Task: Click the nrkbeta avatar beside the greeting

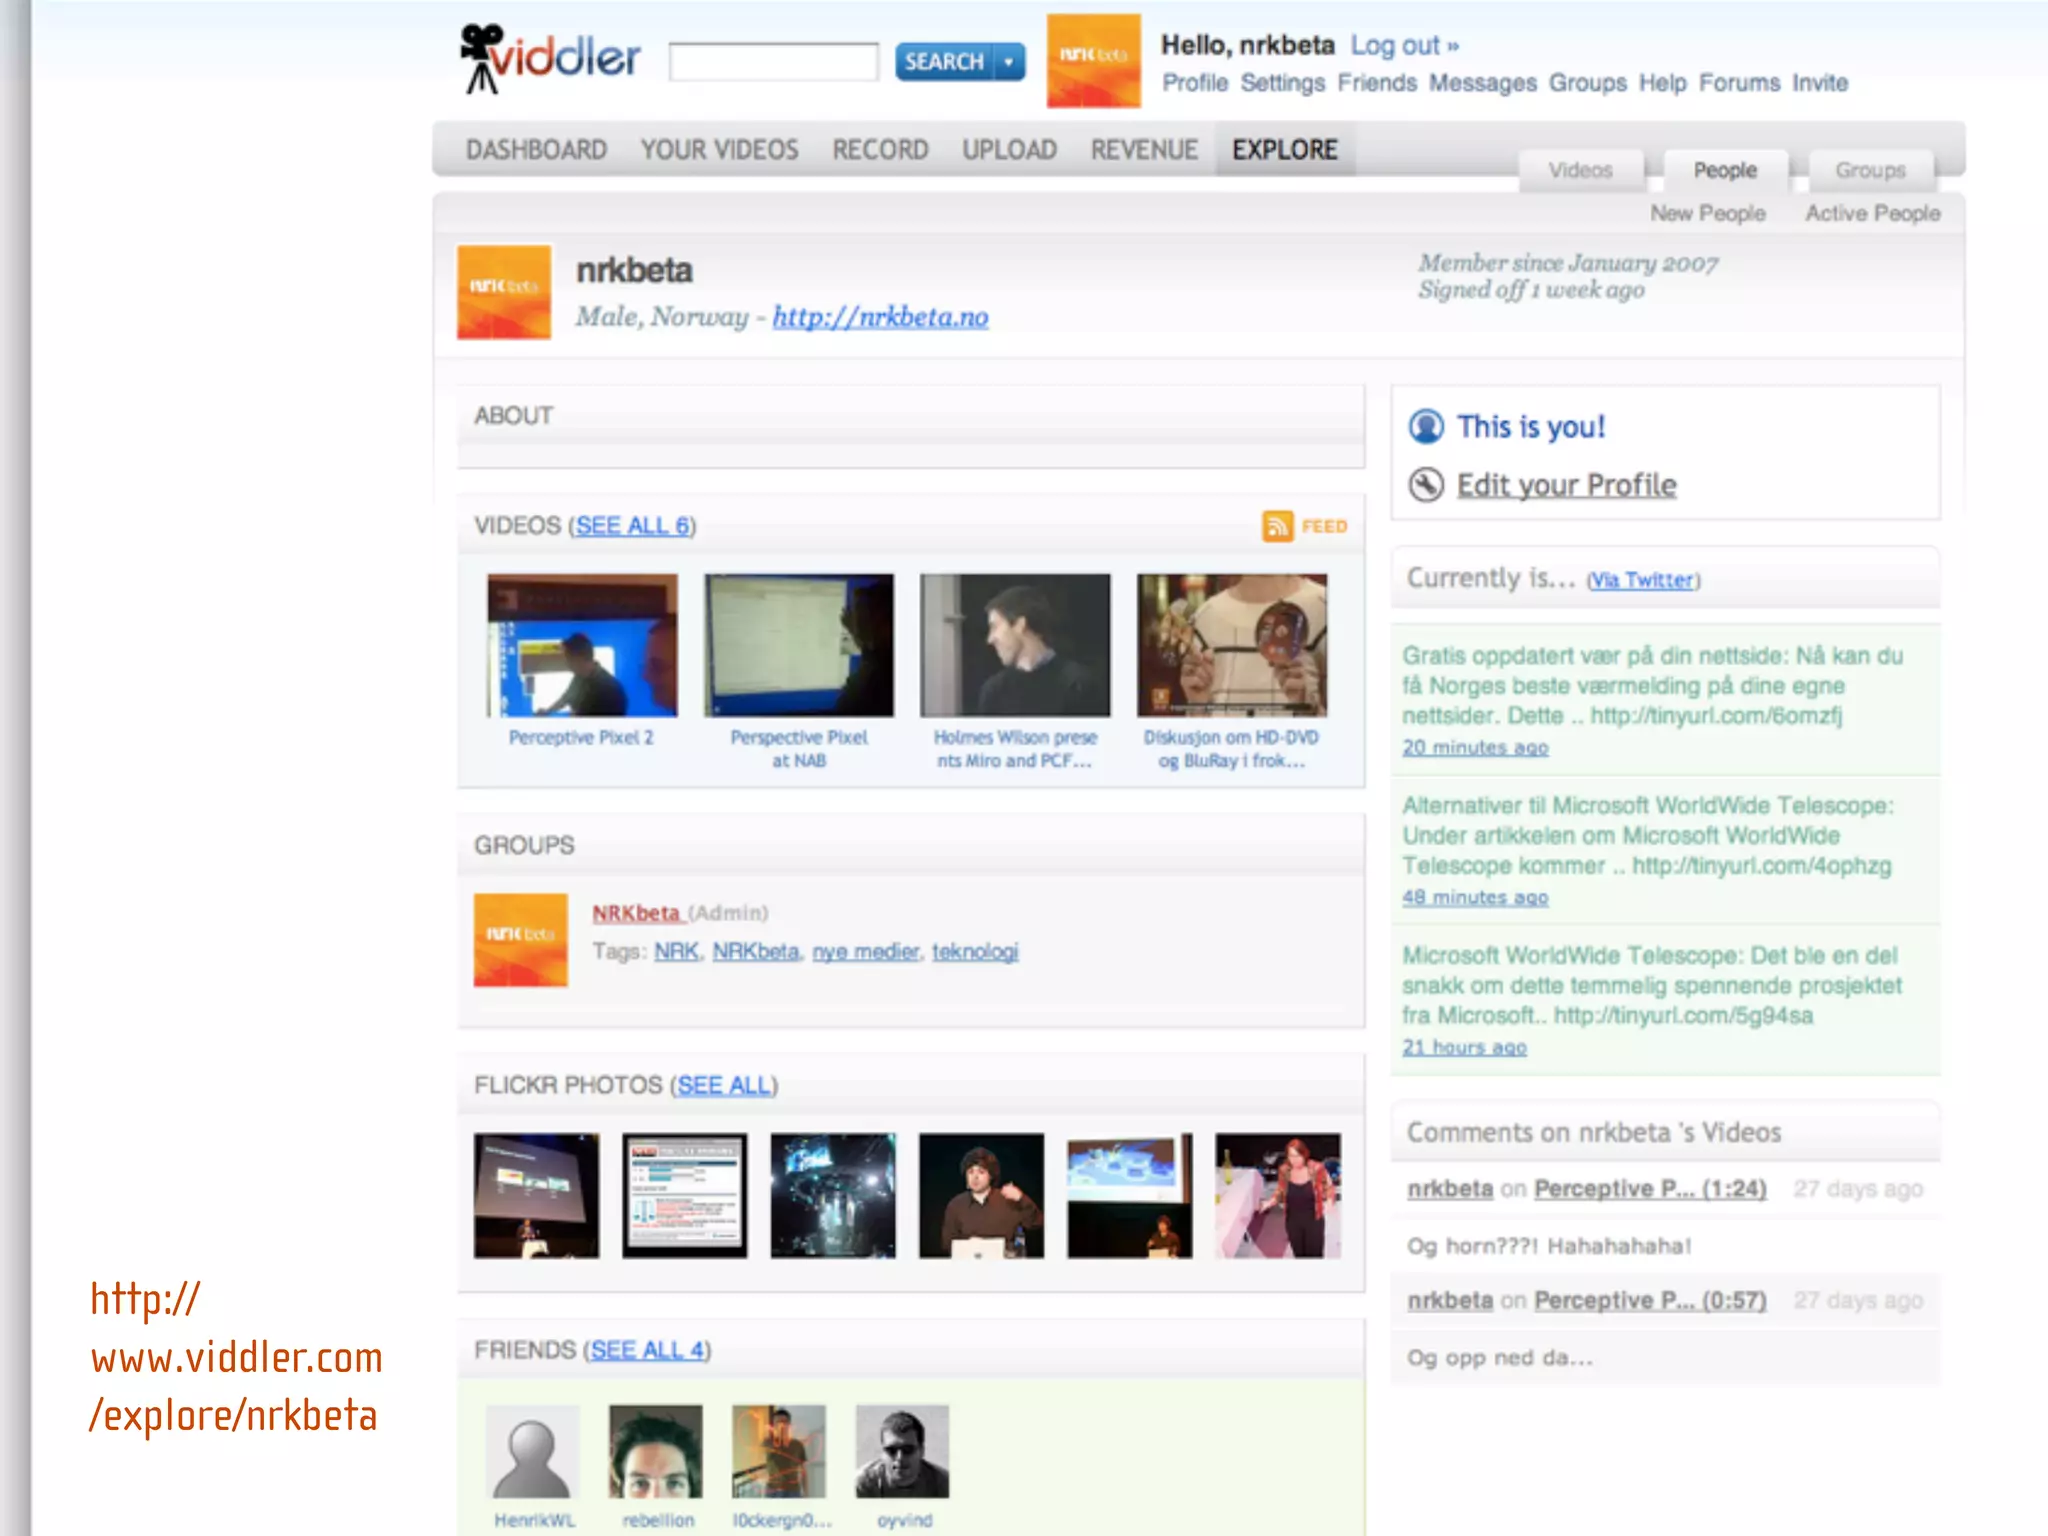Action: 1093,61
